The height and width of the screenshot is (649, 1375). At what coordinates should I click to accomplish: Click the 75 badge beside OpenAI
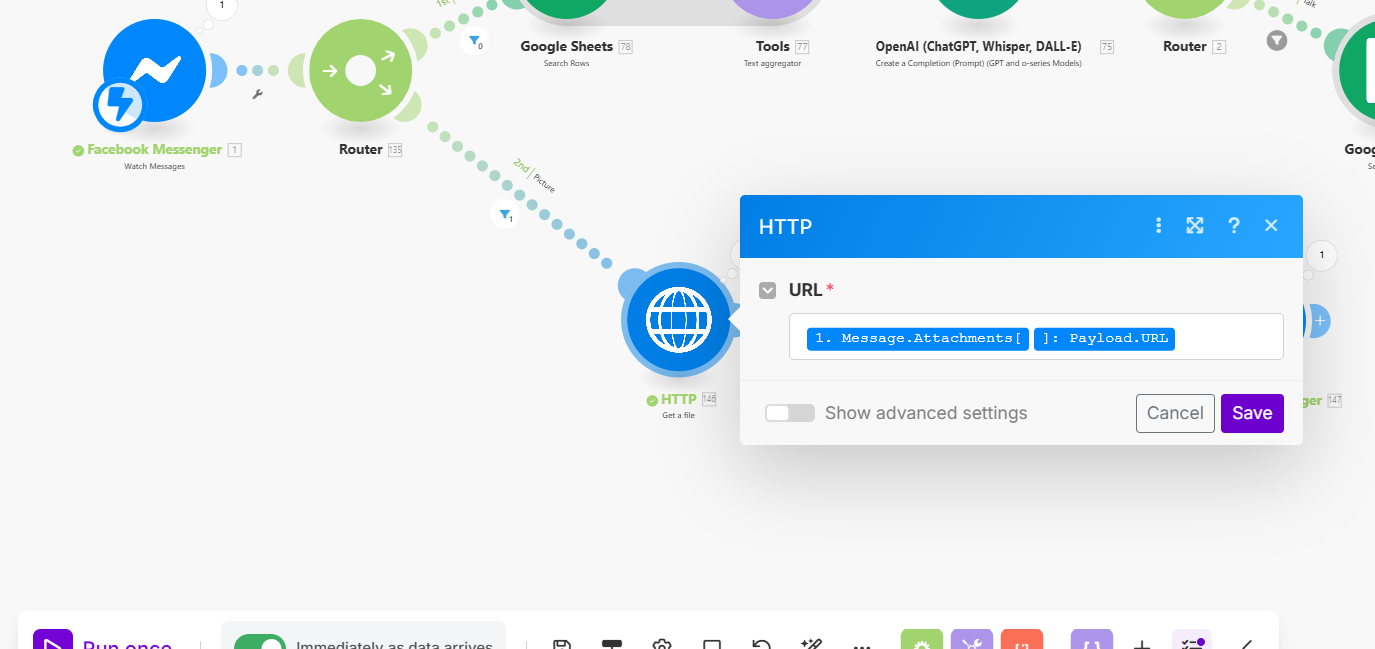coord(1107,47)
